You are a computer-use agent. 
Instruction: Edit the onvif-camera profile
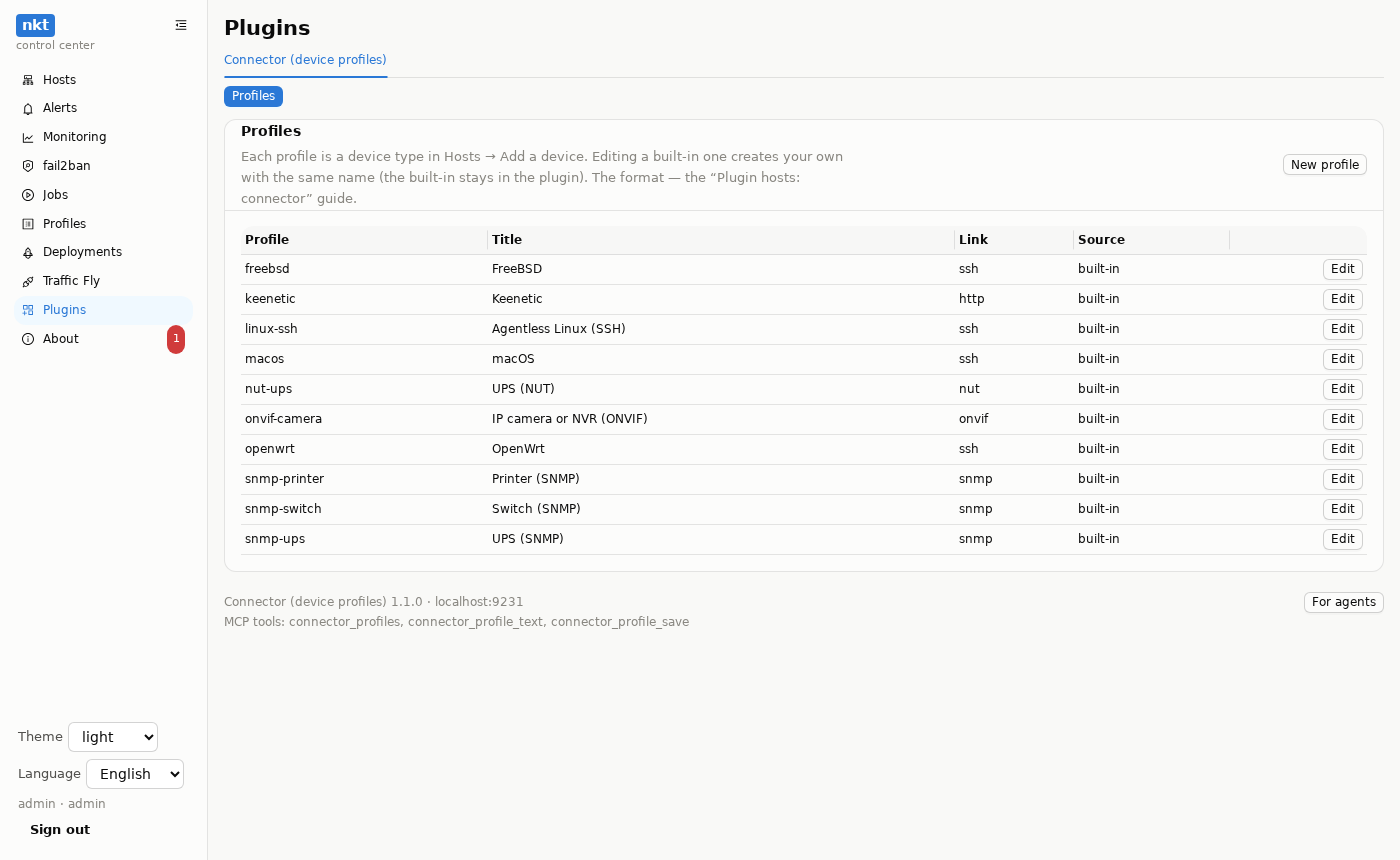click(x=1343, y=419)
